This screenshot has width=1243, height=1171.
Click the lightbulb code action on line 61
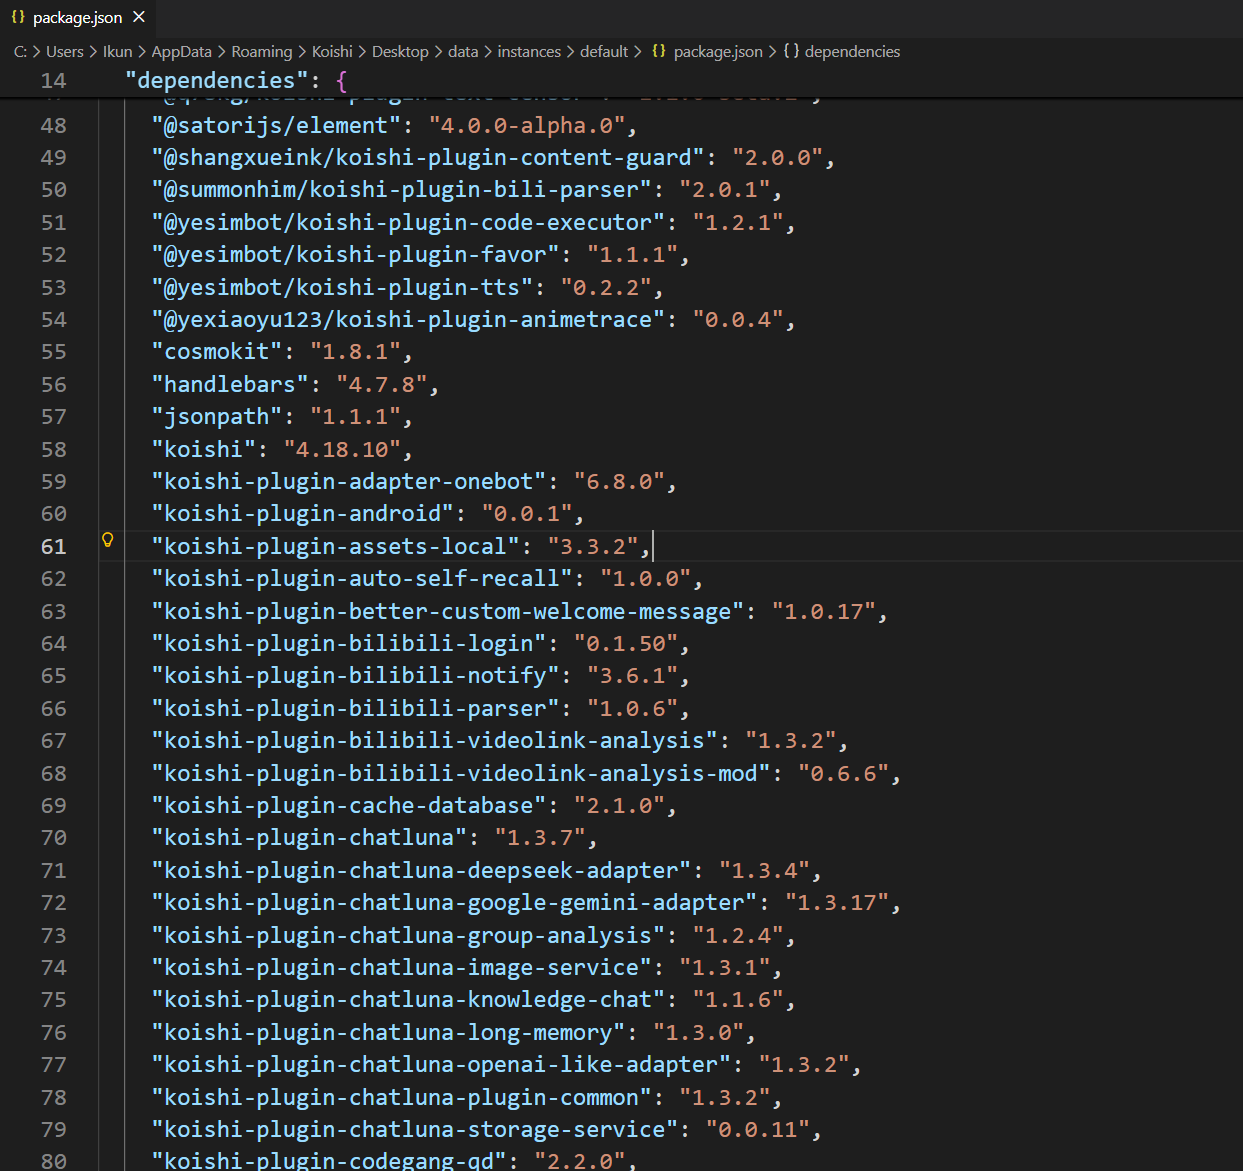click(x=108, y=540)
